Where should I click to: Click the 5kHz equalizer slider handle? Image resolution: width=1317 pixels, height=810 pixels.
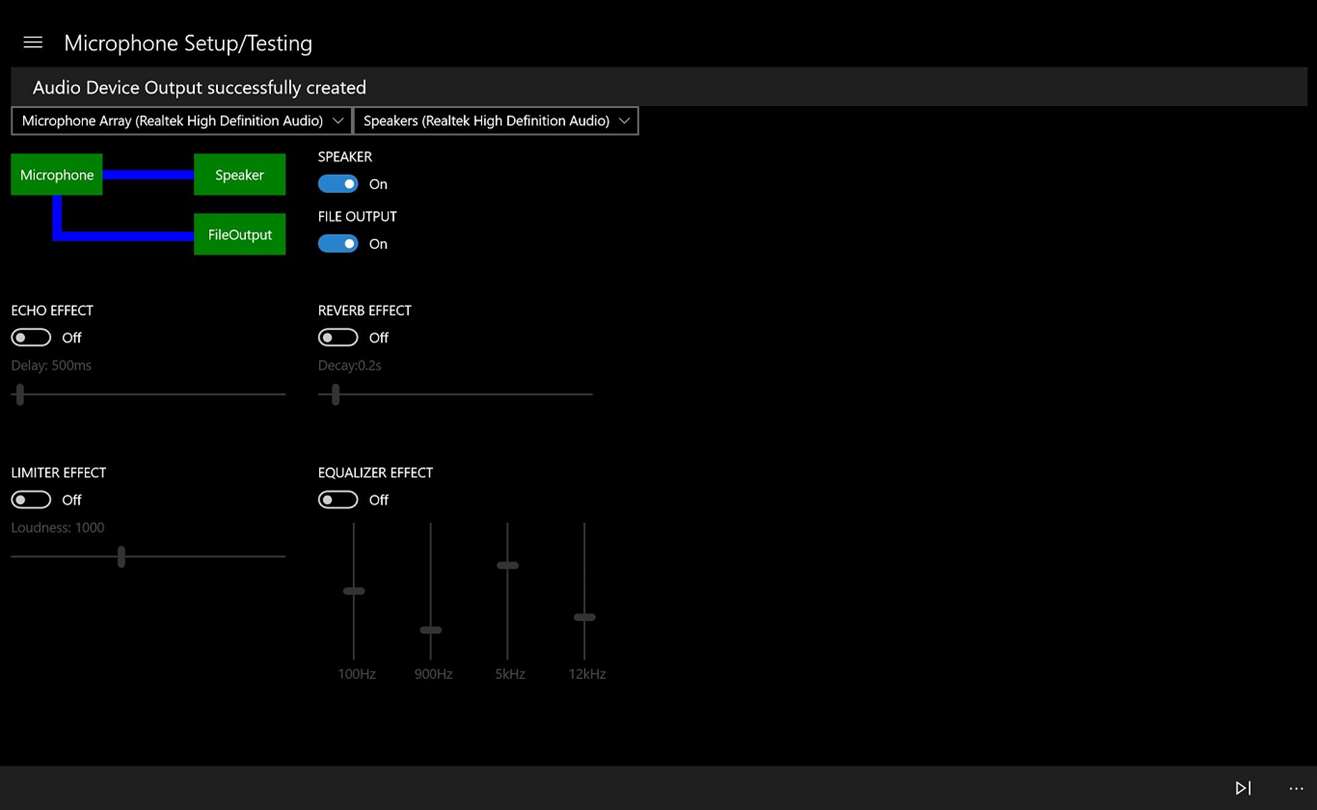508,566
